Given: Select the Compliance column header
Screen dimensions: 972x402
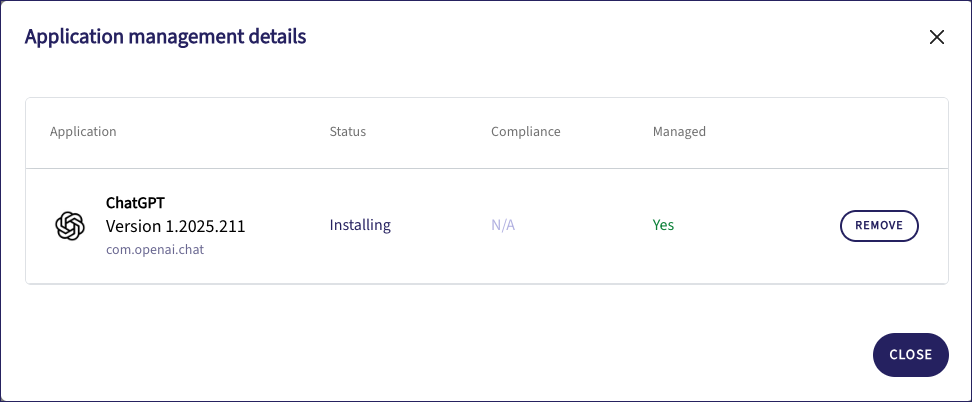Looking at the screenshot, I should coord(525,132).
